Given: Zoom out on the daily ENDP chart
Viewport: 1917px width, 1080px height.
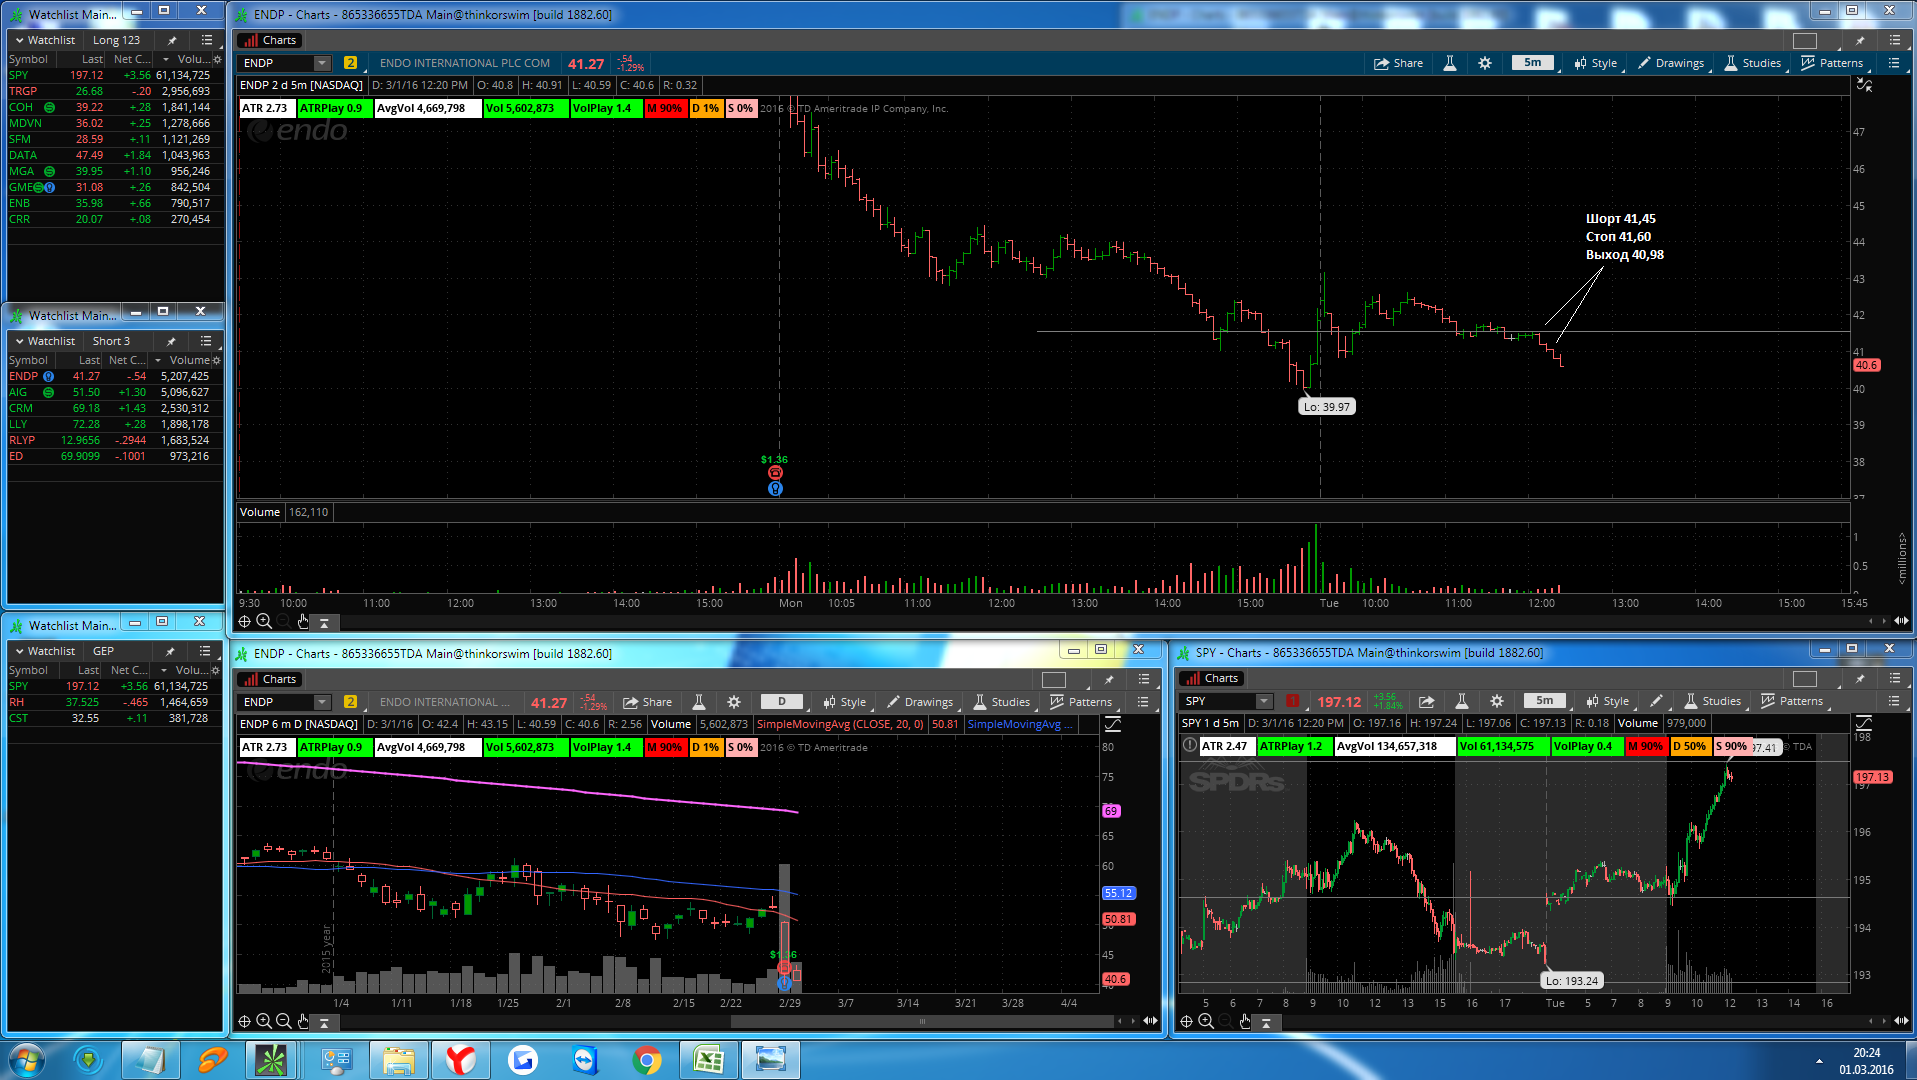Looking at the screenshot, I should (x=284, y=1021).
